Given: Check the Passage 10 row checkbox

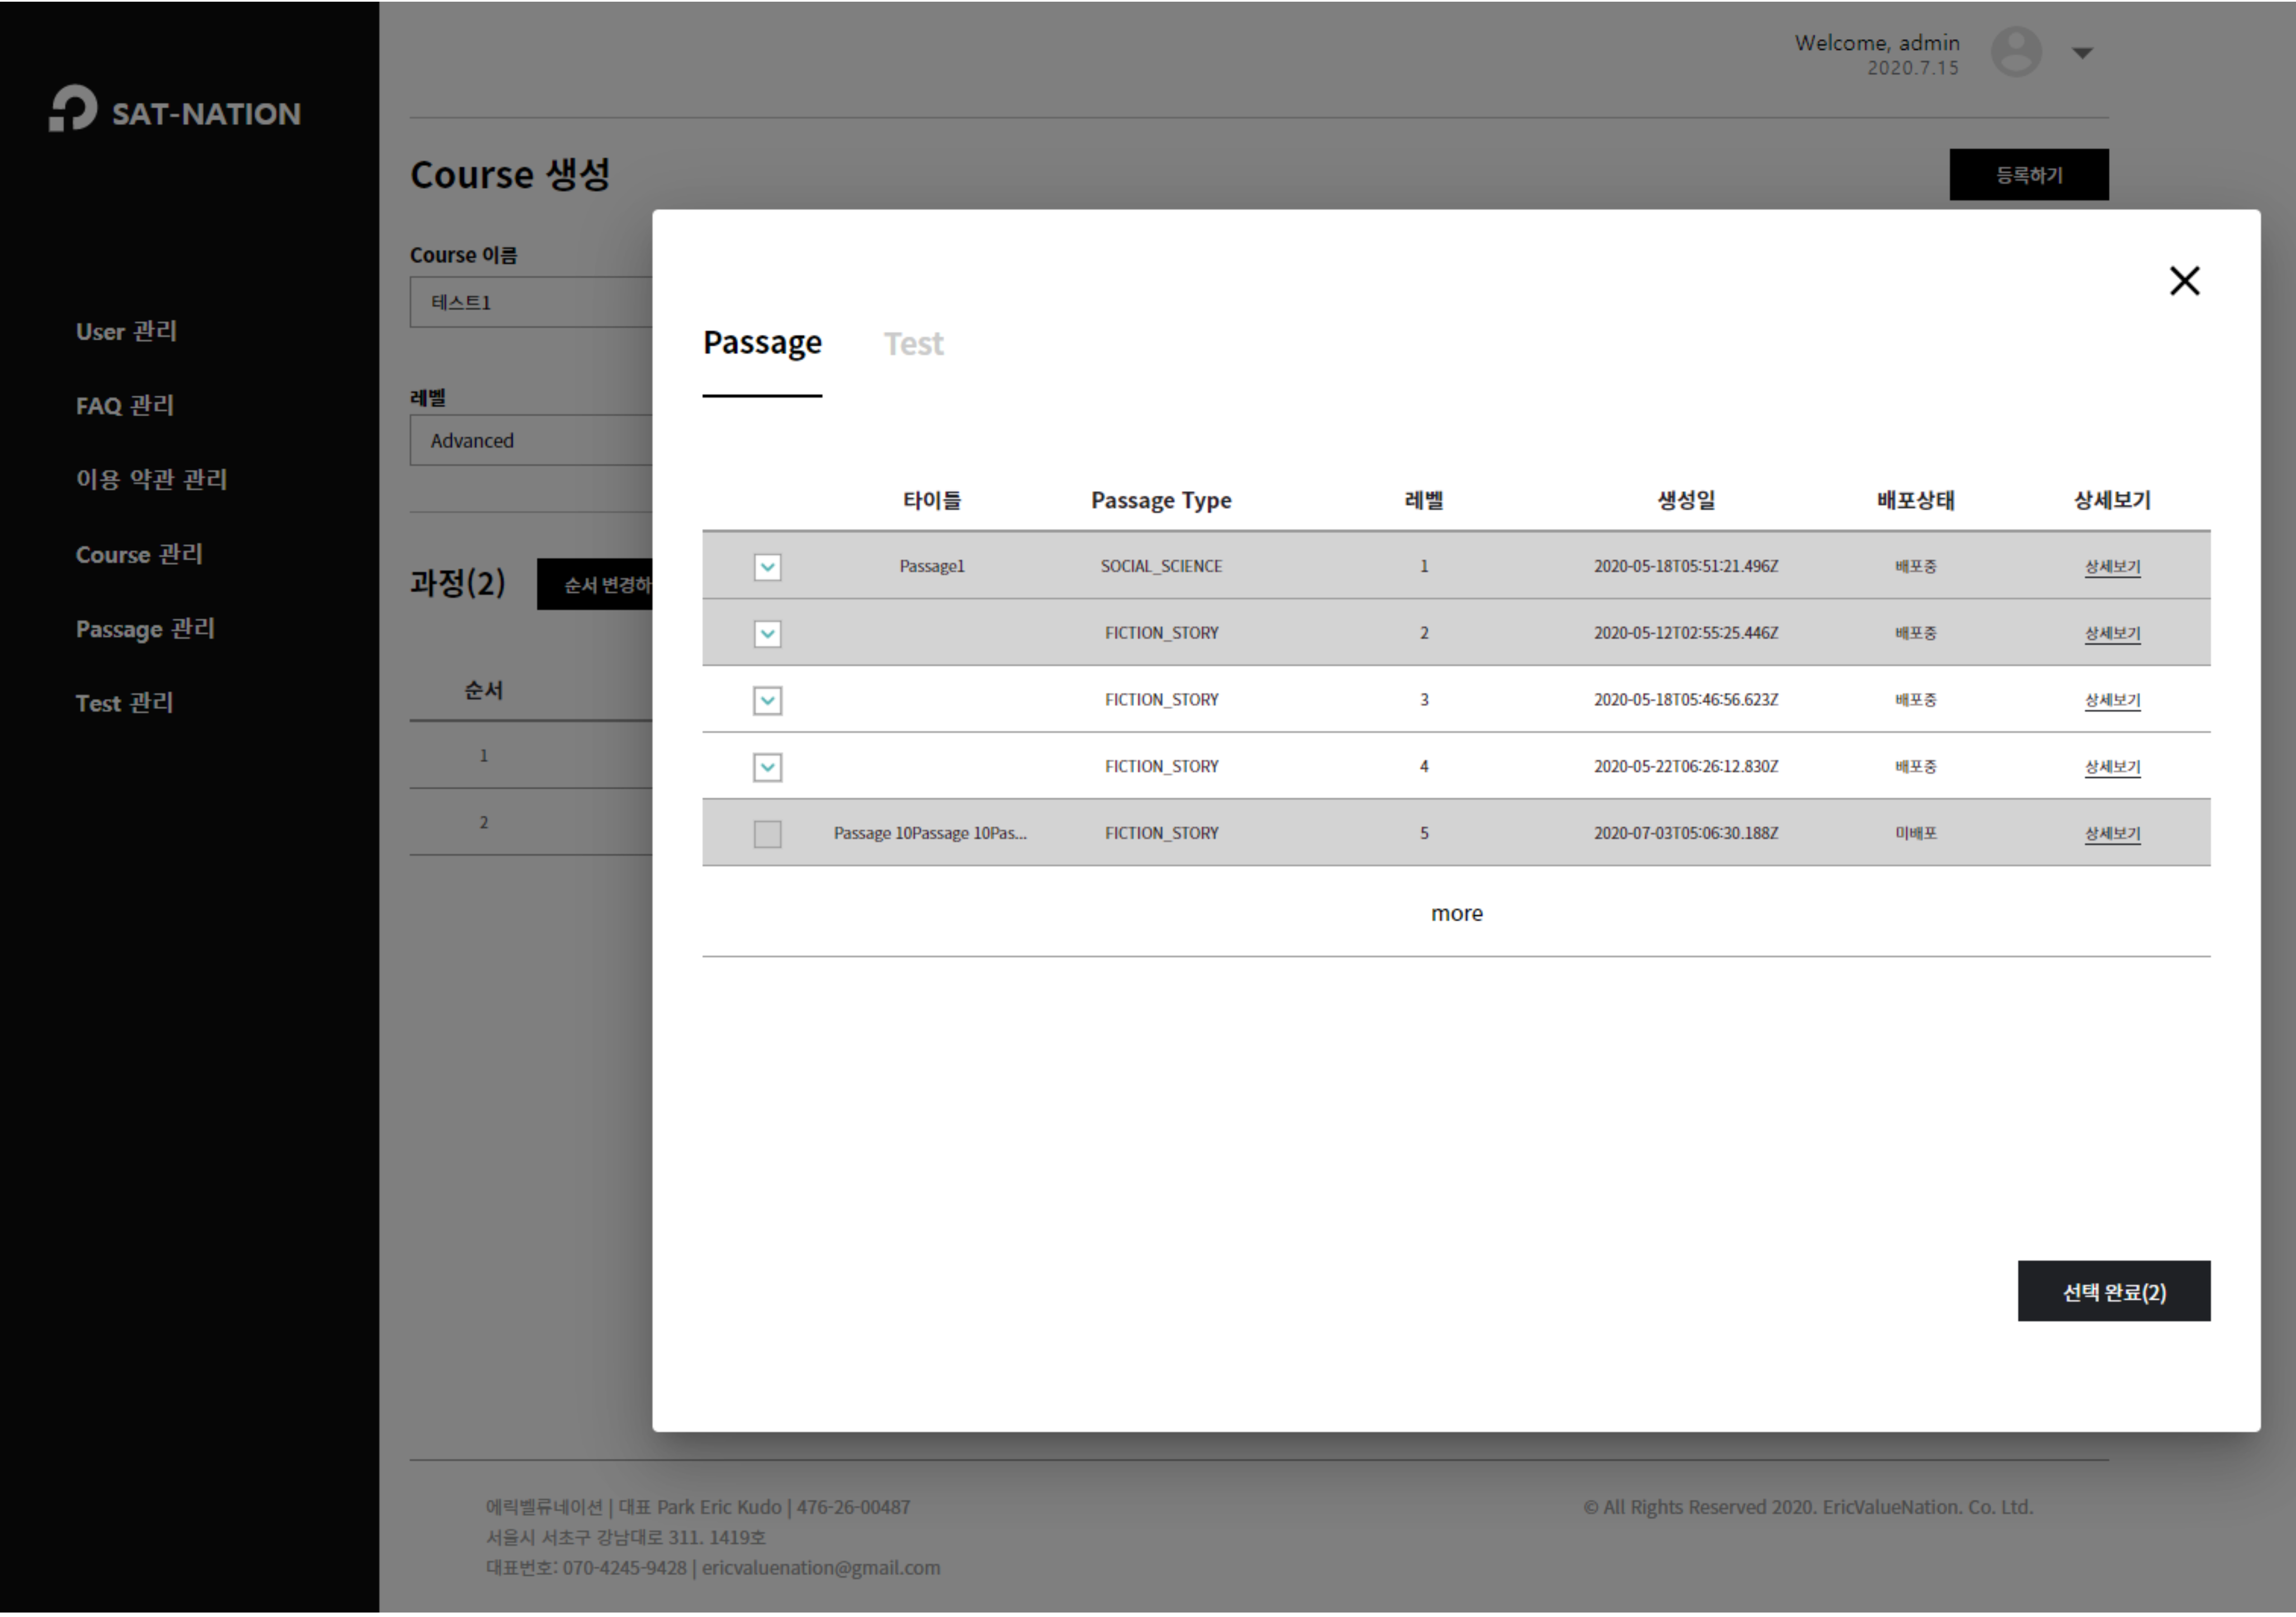Looking at the screenshot, I should click(x=767, y=834).
